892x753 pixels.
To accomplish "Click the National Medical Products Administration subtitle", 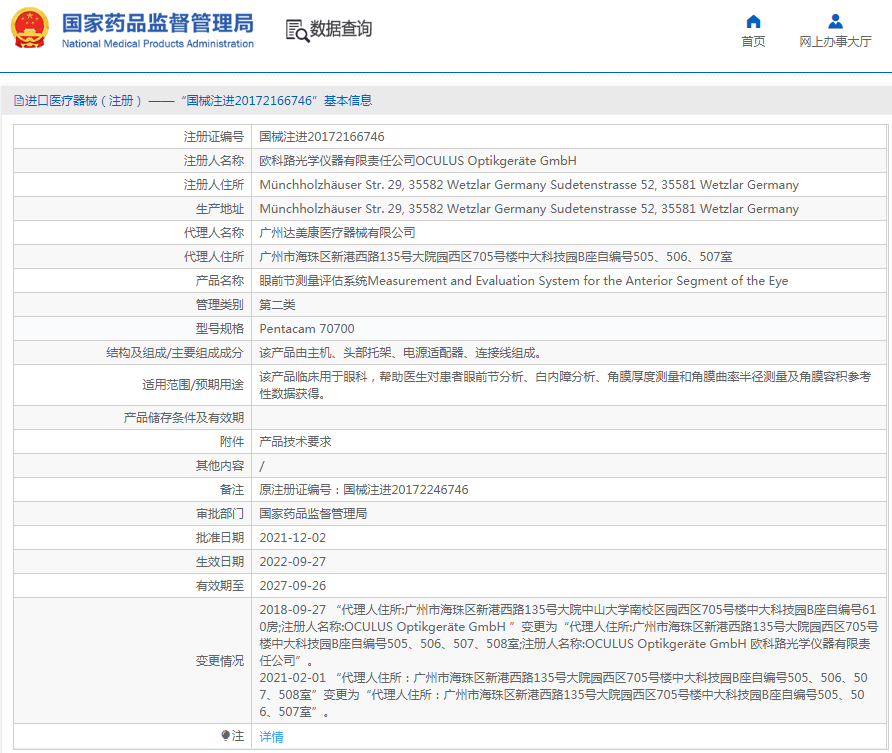I will [157, 44].
